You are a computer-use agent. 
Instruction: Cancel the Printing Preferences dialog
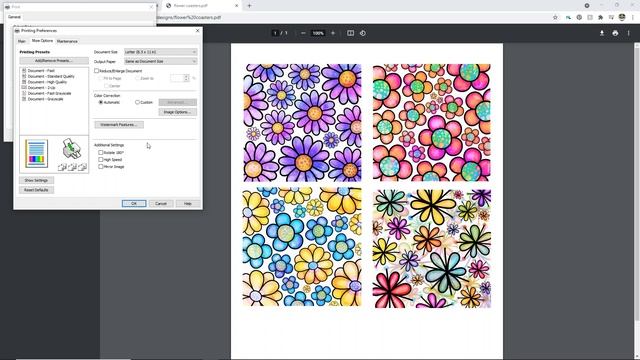coord(161,203)
